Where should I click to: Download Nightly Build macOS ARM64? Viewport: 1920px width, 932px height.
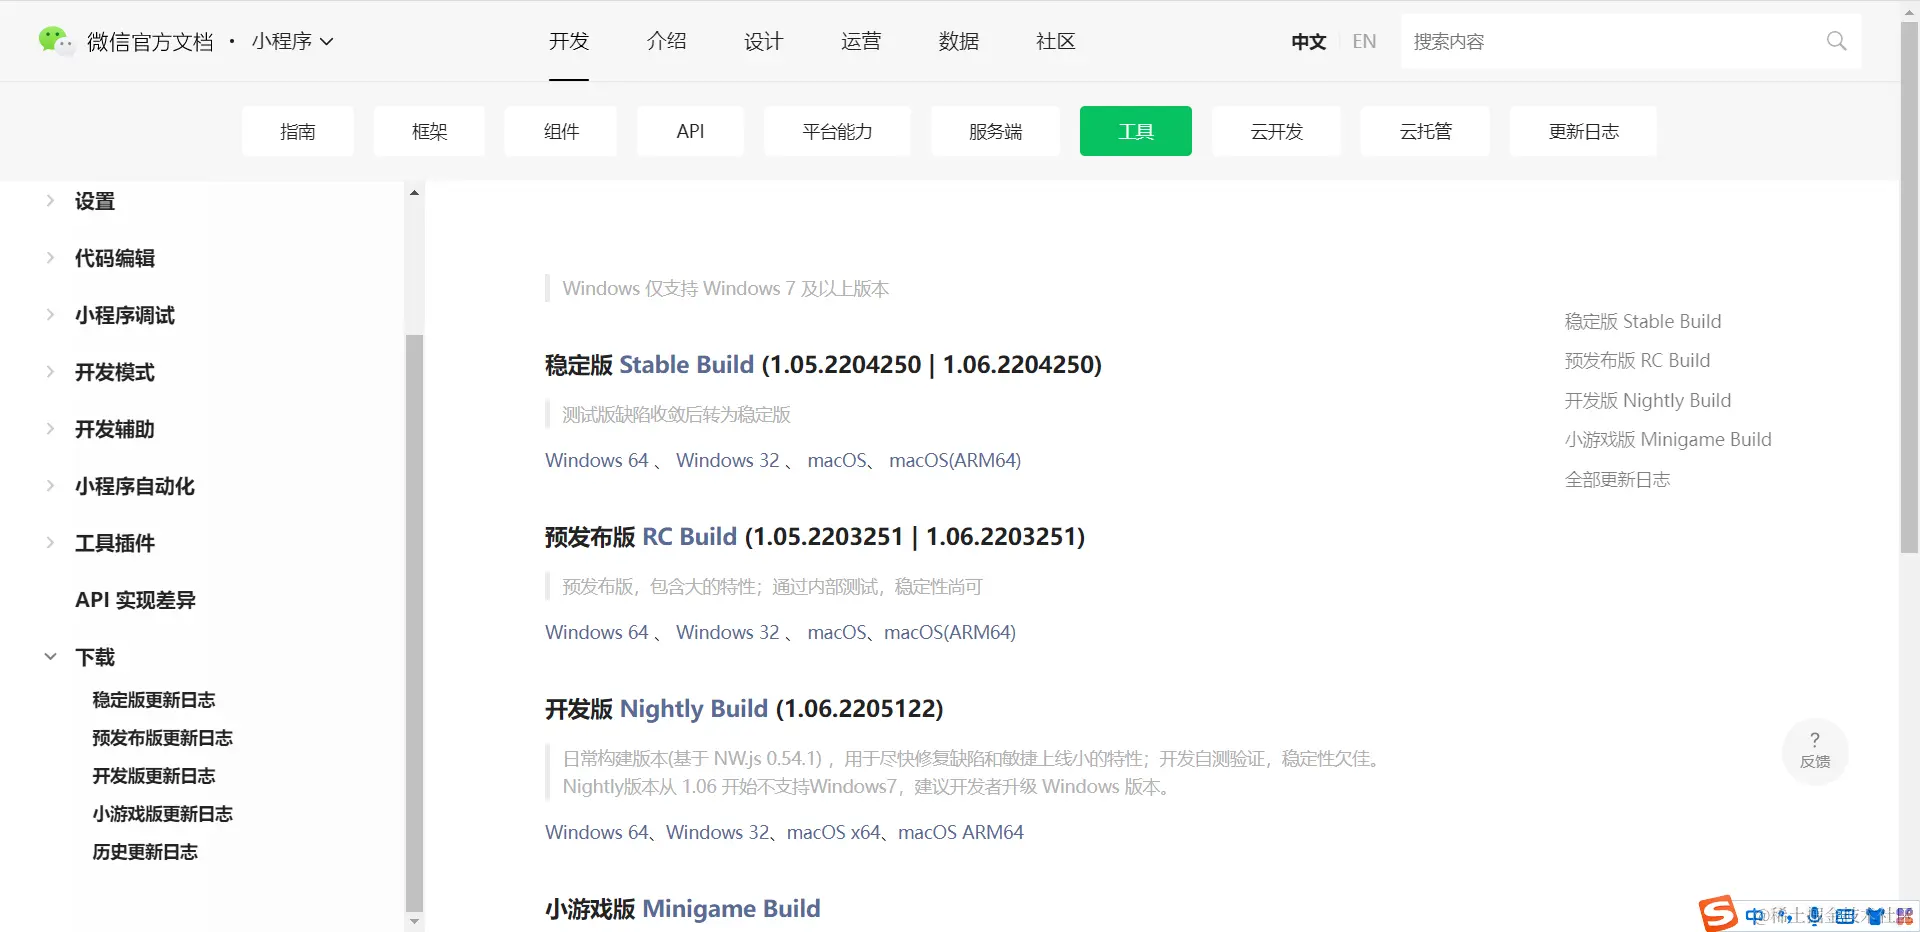tap(960, 832)
